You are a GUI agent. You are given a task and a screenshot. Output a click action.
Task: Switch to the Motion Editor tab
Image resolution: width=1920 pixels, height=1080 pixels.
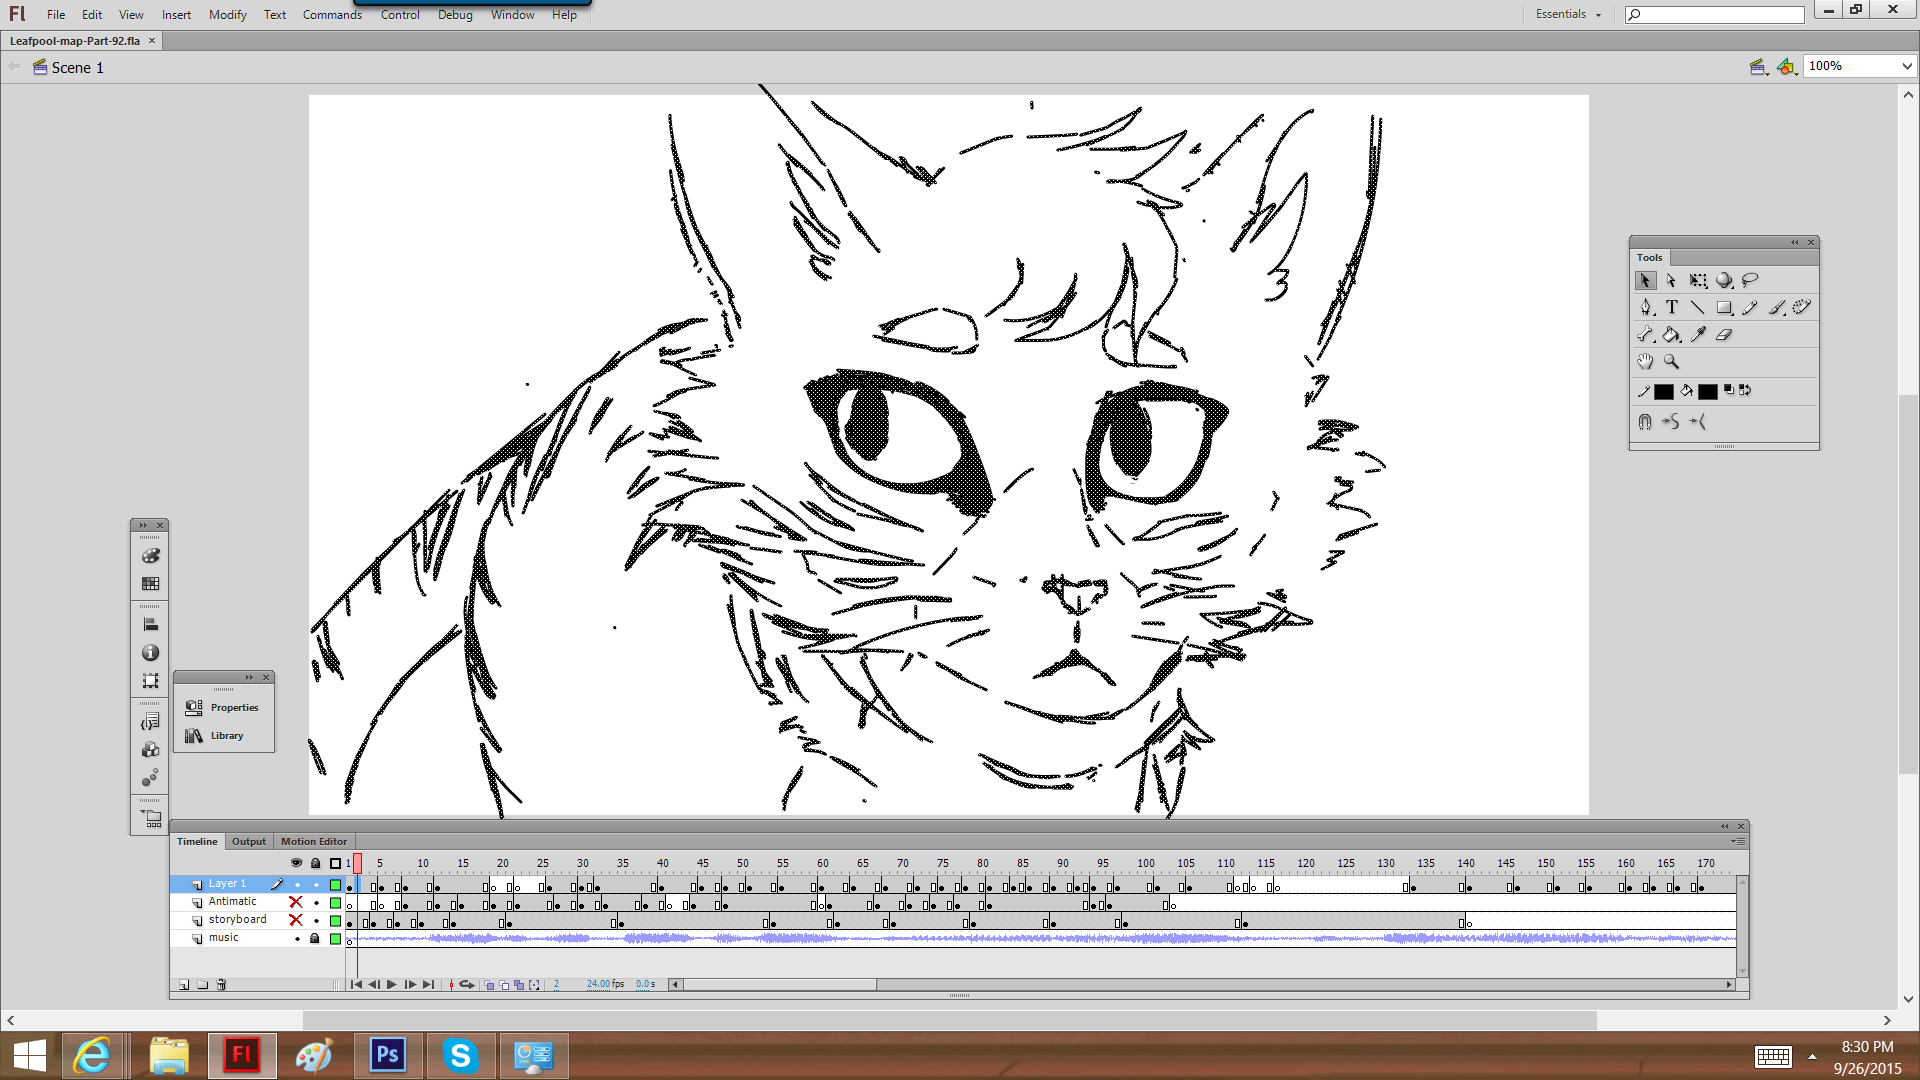coord(314,842)
